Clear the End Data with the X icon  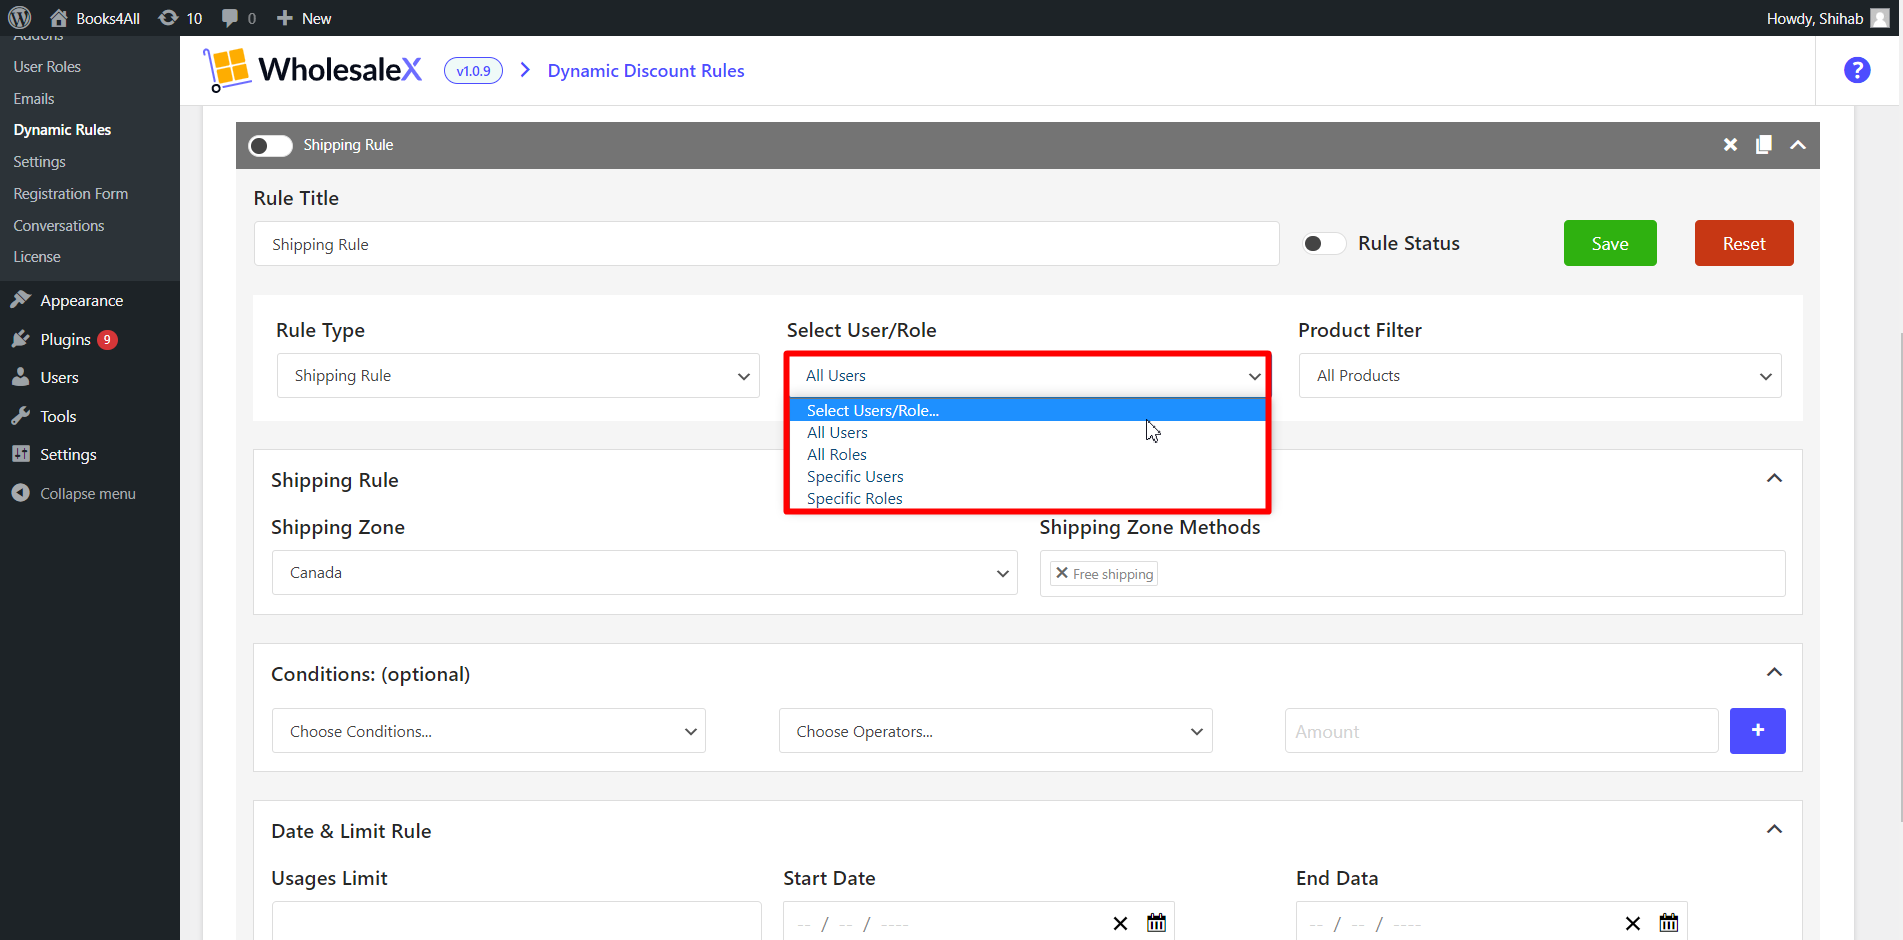tap(1632, 923)
